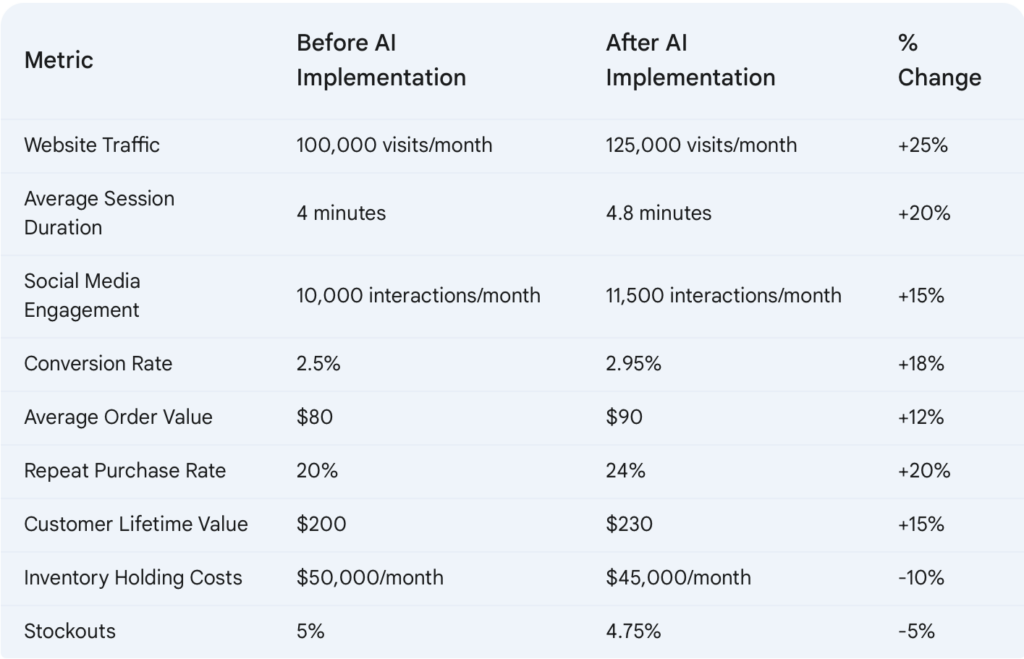Click the $45,000/month cell
This screenshot has height=659, width=1024.
point(679,577)
